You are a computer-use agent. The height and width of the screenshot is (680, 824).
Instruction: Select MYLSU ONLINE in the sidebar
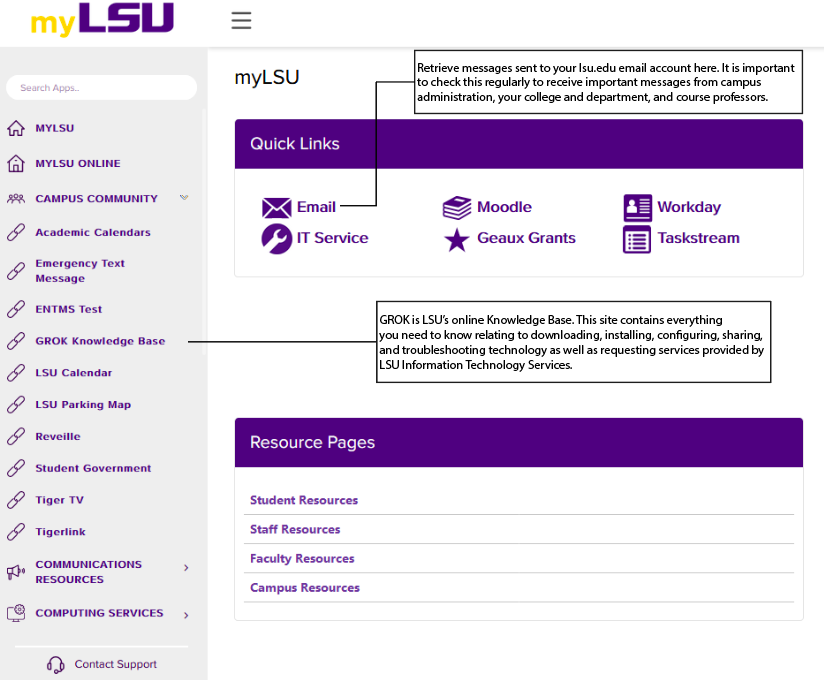(x=78, y=163)
